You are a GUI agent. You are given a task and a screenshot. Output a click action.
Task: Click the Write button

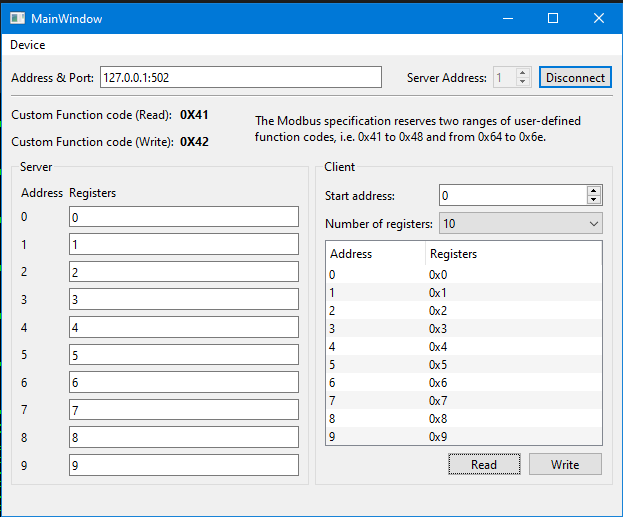click(565, 464)
